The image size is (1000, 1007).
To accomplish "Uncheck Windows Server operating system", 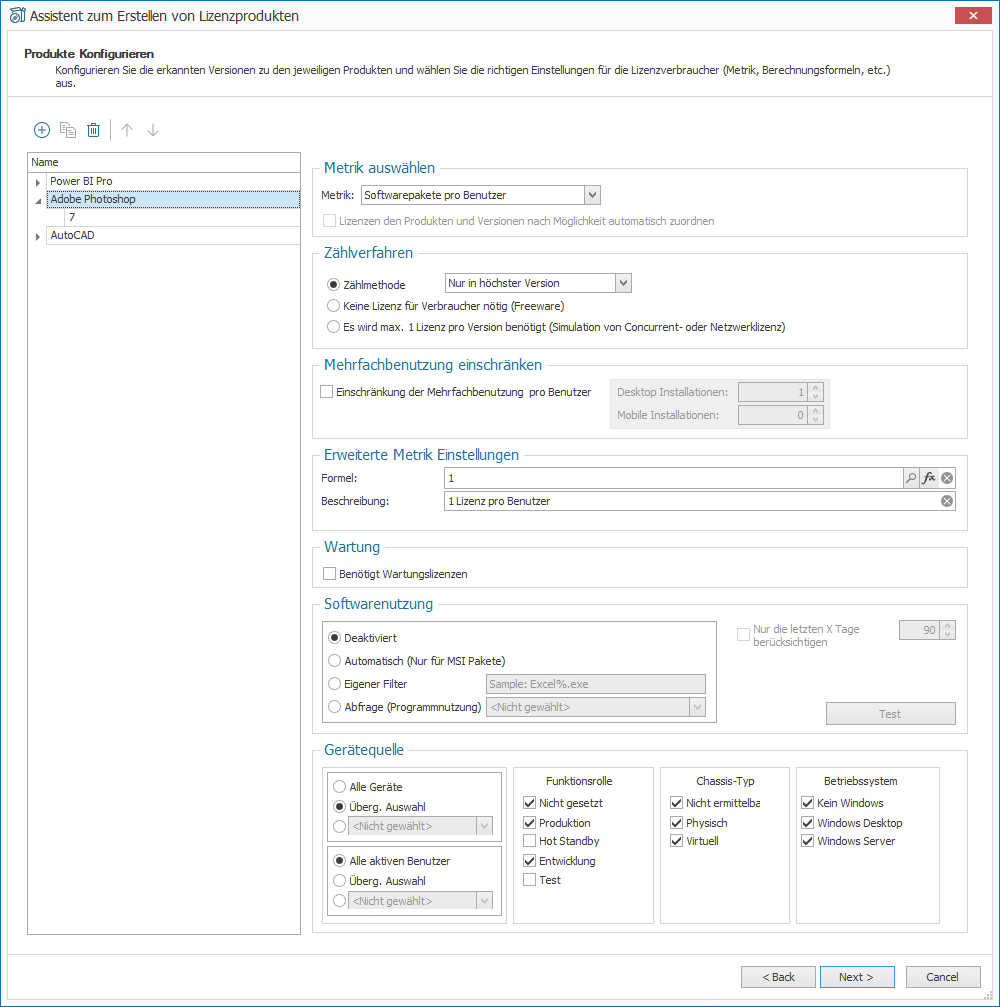I will coord(808,841).
